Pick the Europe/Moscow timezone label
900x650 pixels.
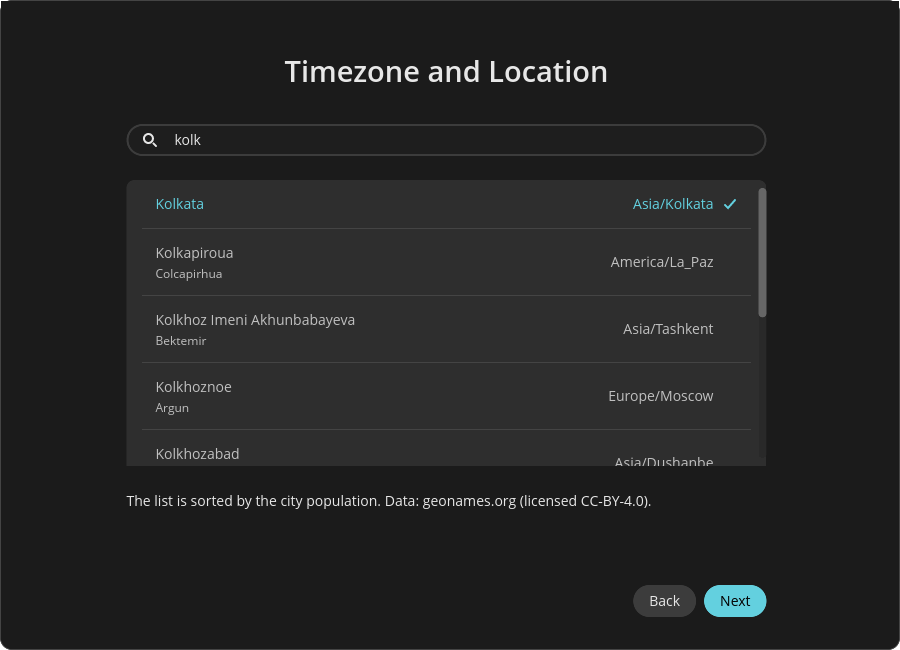click(x=661, y=396)
